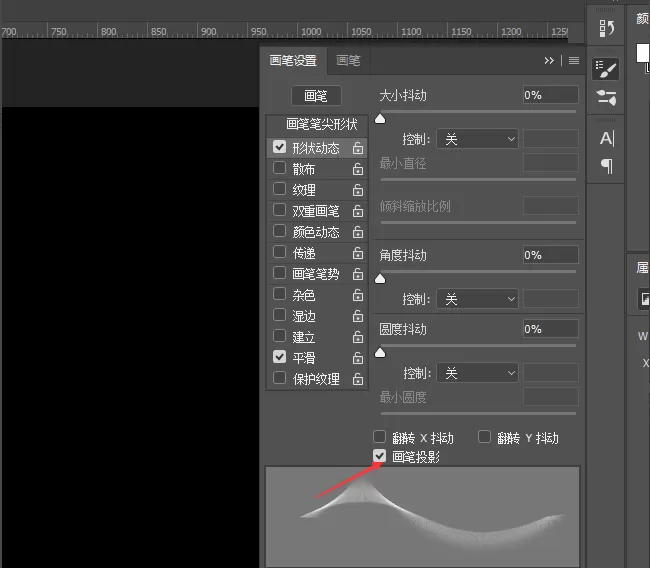Click lock icon for 杂色

click(x=358, y=295)
